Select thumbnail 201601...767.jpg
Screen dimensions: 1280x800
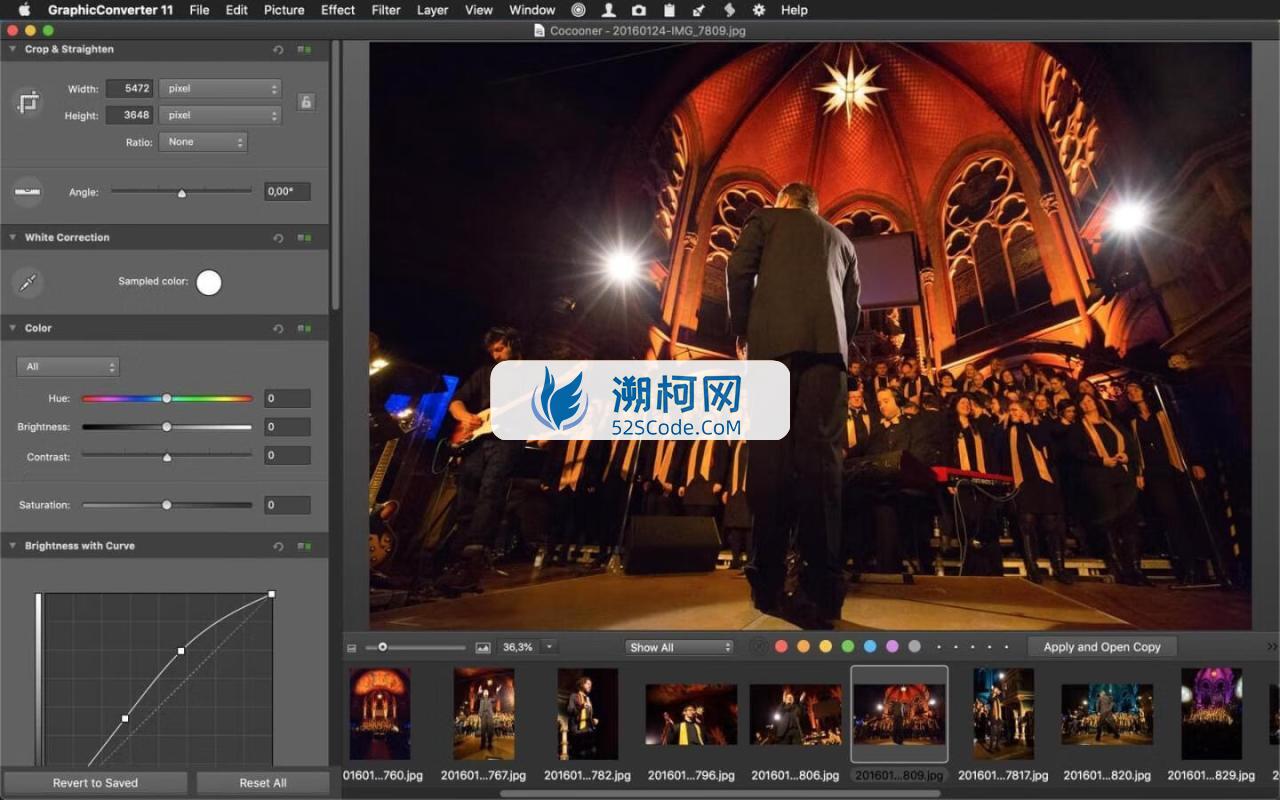484,714
